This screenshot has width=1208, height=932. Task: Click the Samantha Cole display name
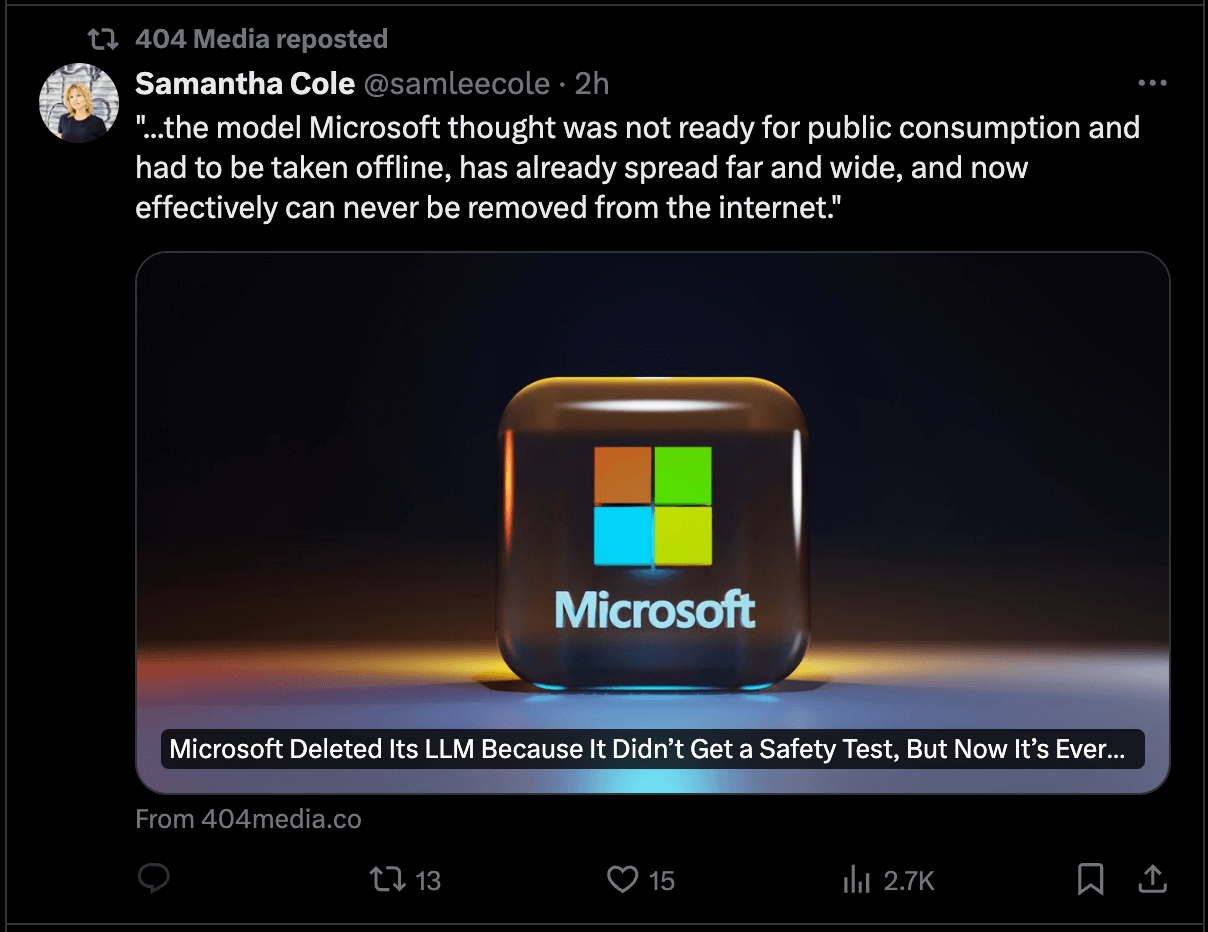(245, 83)
